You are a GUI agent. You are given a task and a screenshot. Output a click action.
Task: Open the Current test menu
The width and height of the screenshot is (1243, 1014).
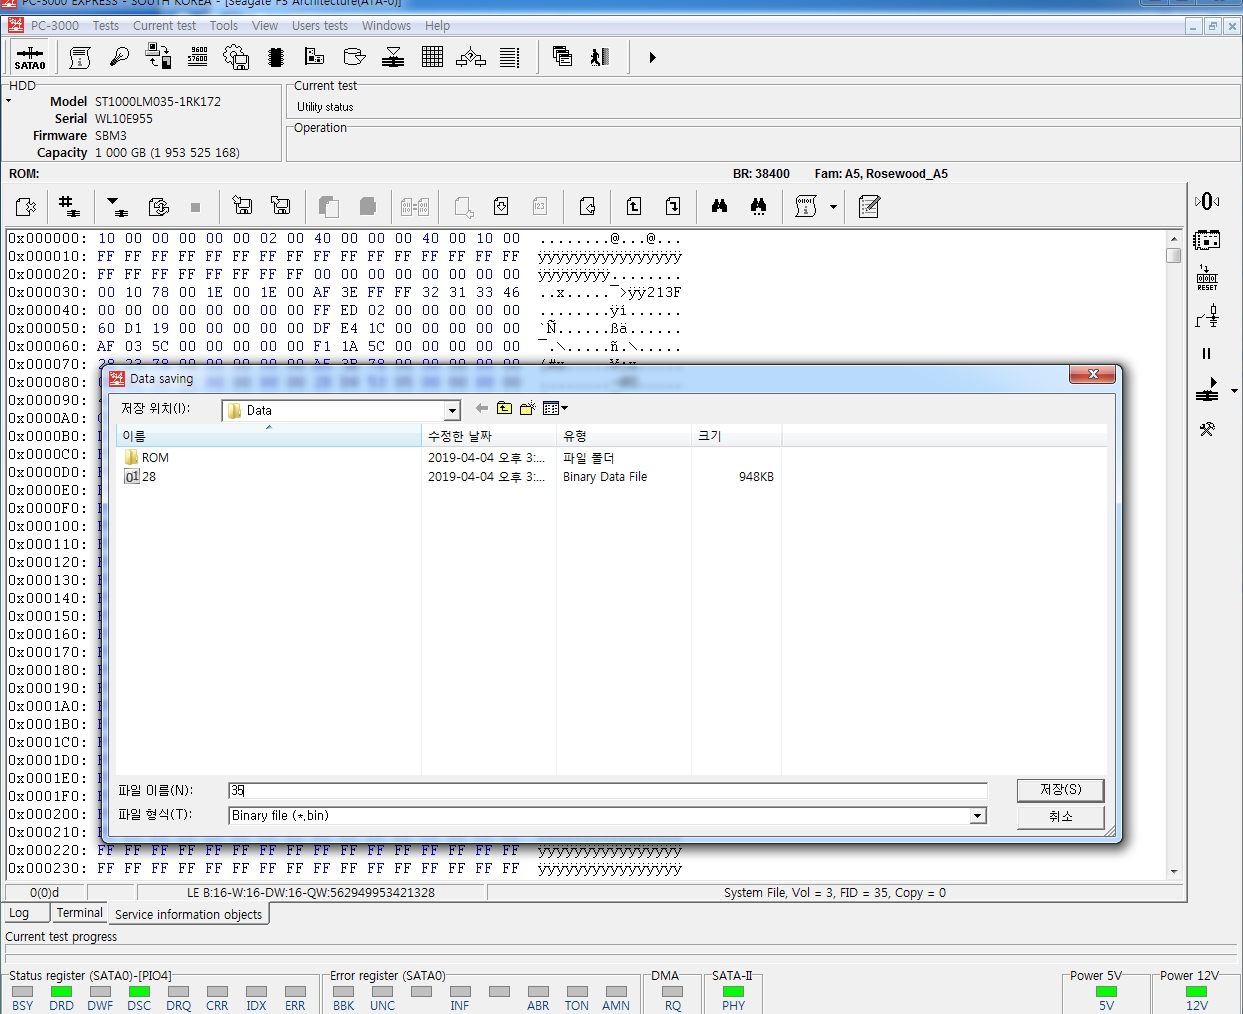tap(164, 26)
